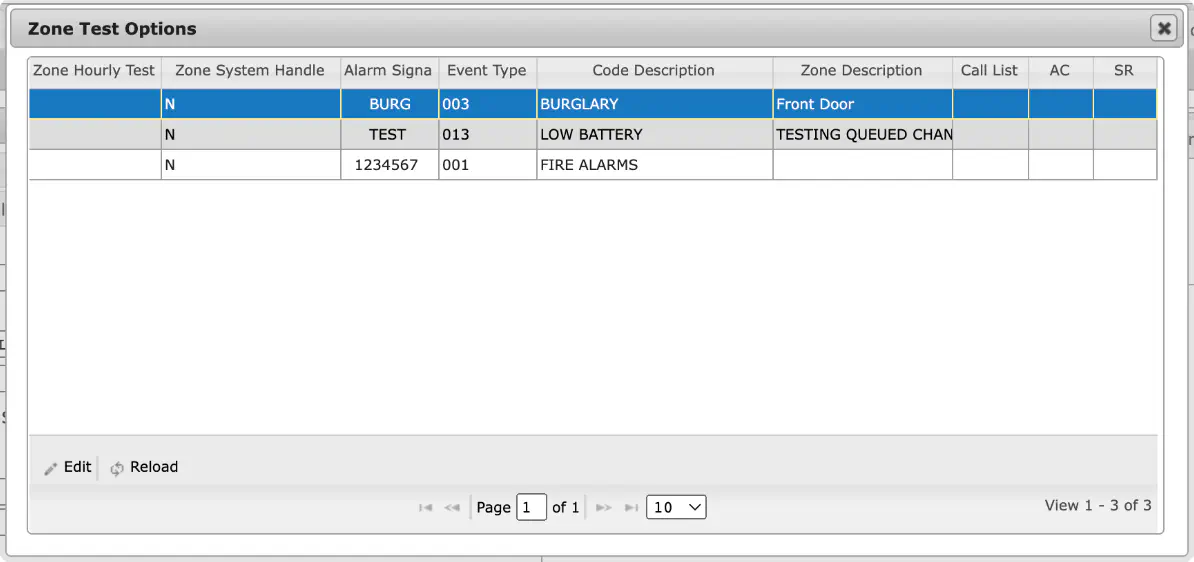Click the BURGLARY code description cell
This screenshot has width=1194, height=562.
click(654, 104)
